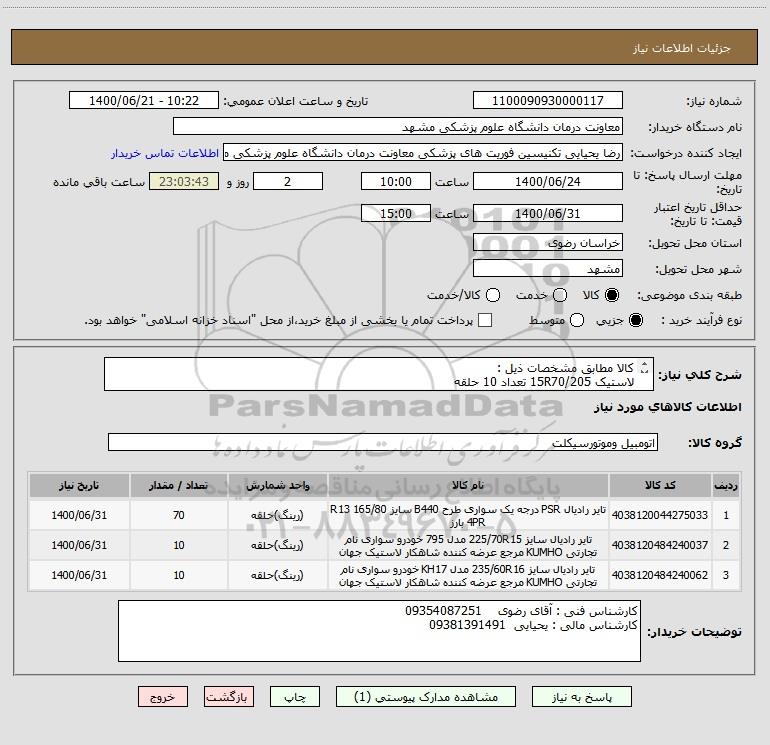Select the کالا radio button
Image resolution: width=770 pixels, height=745 pixels.
click(x=612, y=295)
